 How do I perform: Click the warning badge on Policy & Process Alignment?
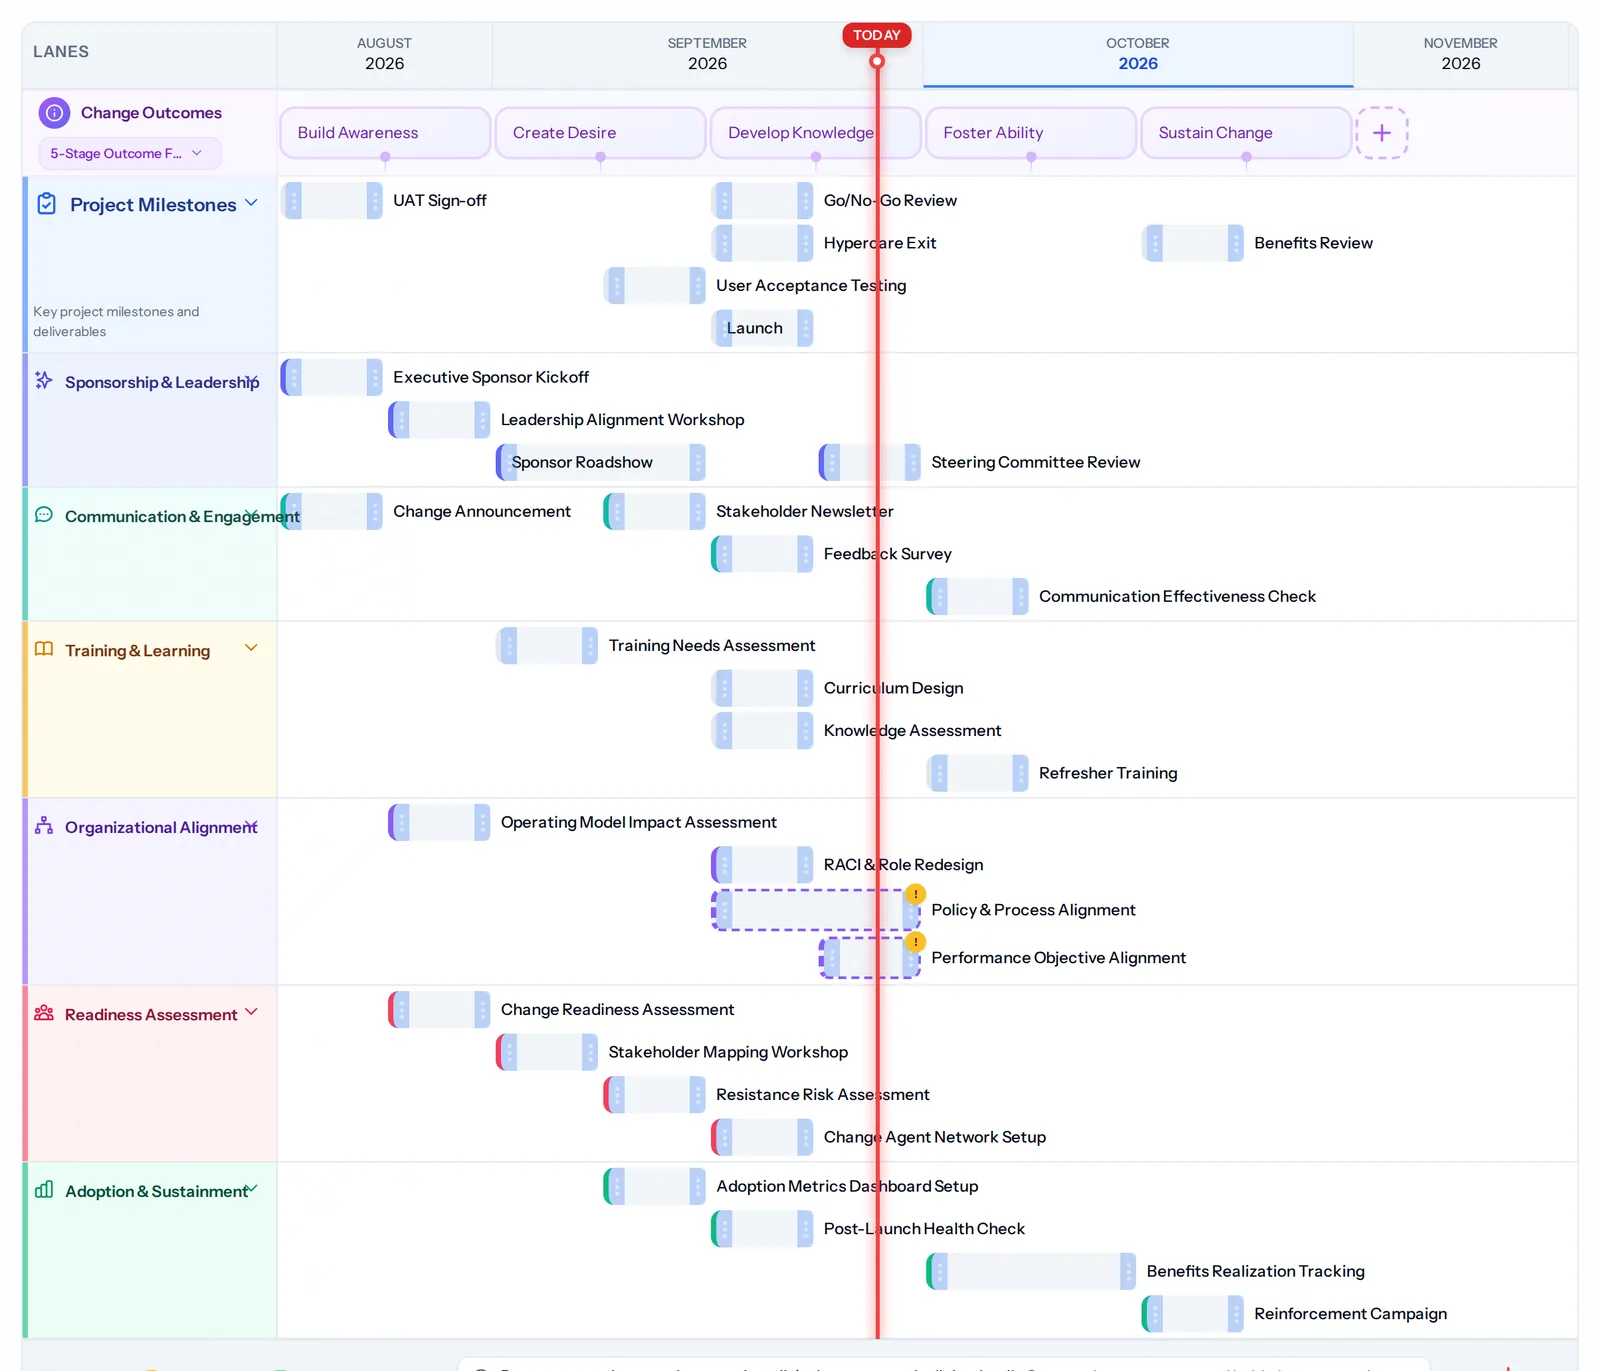point(915,894)
